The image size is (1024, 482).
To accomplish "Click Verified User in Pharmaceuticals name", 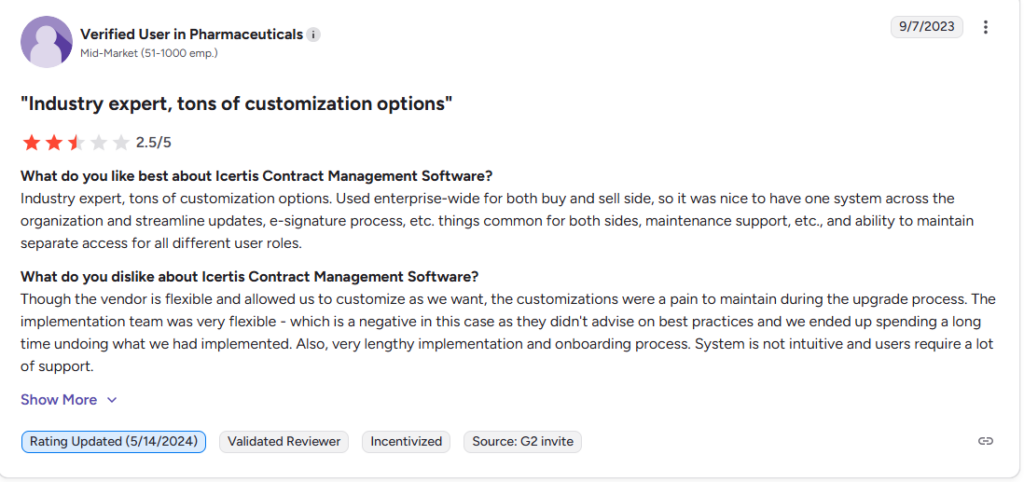I will tap(191, 34).
